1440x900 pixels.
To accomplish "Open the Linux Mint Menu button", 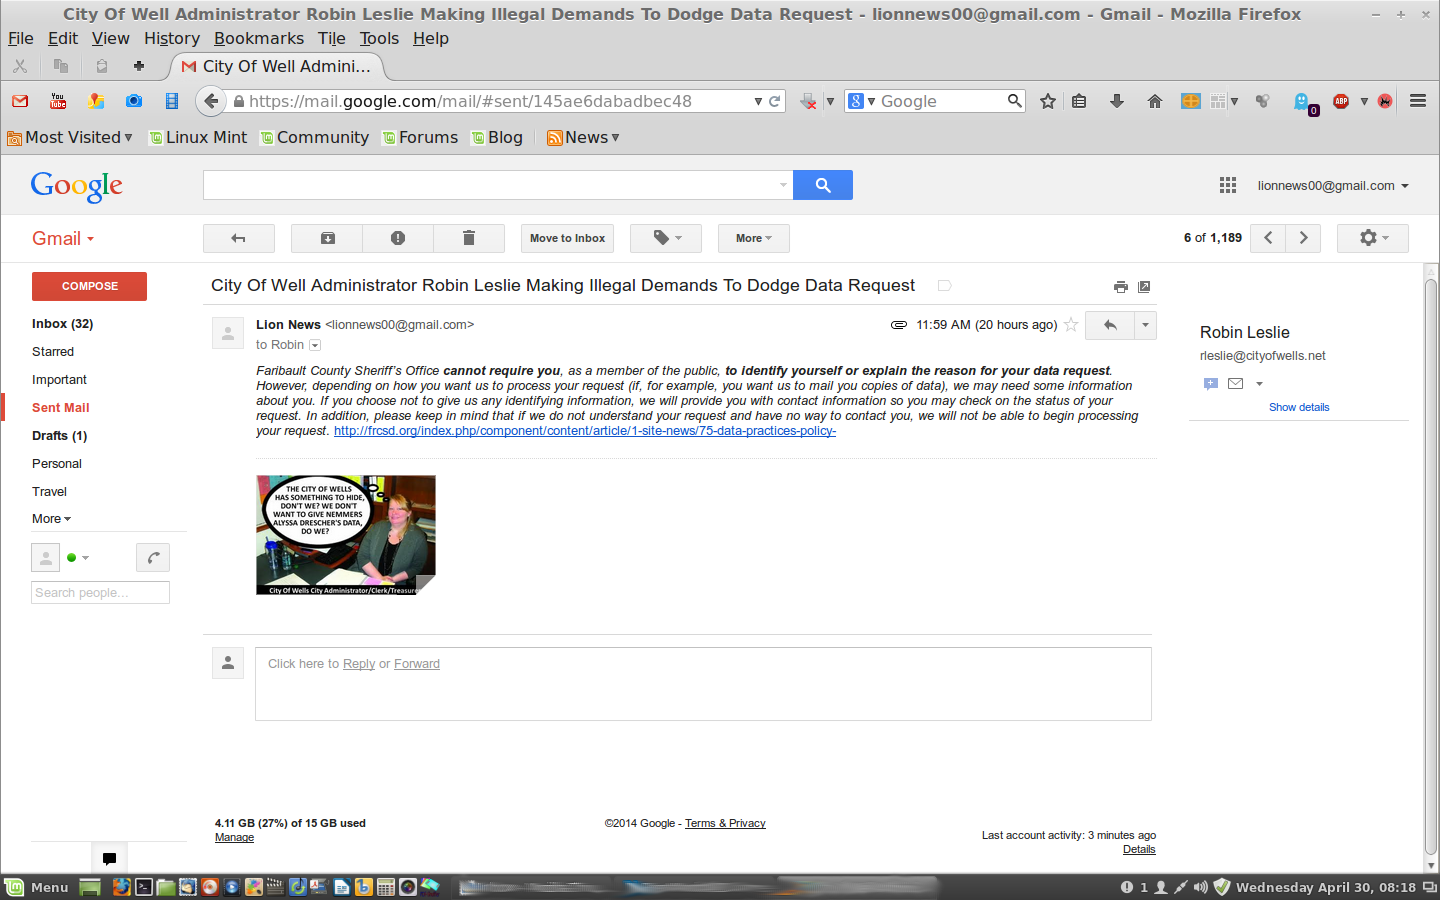I will 37,887.
